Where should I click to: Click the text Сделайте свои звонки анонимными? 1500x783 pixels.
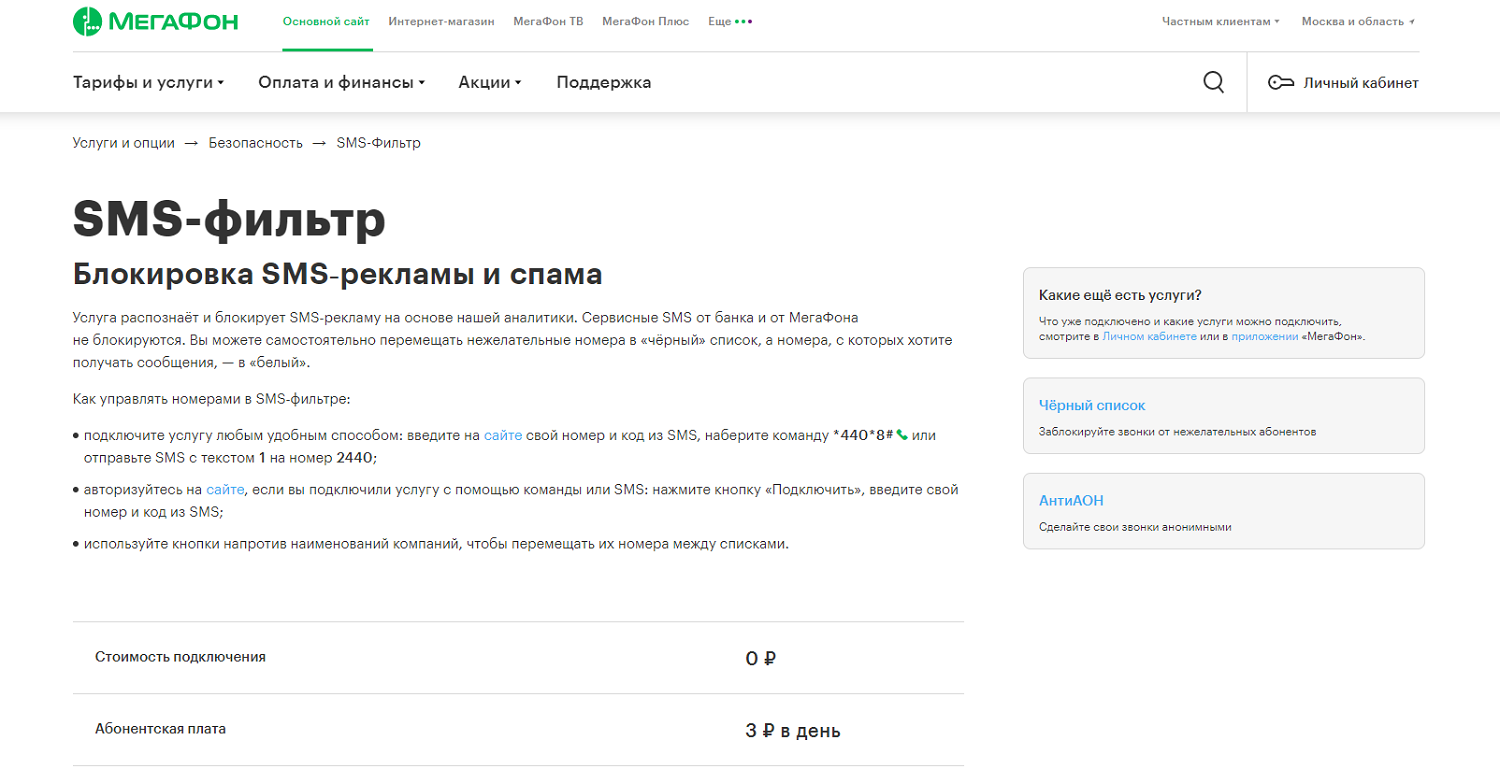tap(1135, 526)
